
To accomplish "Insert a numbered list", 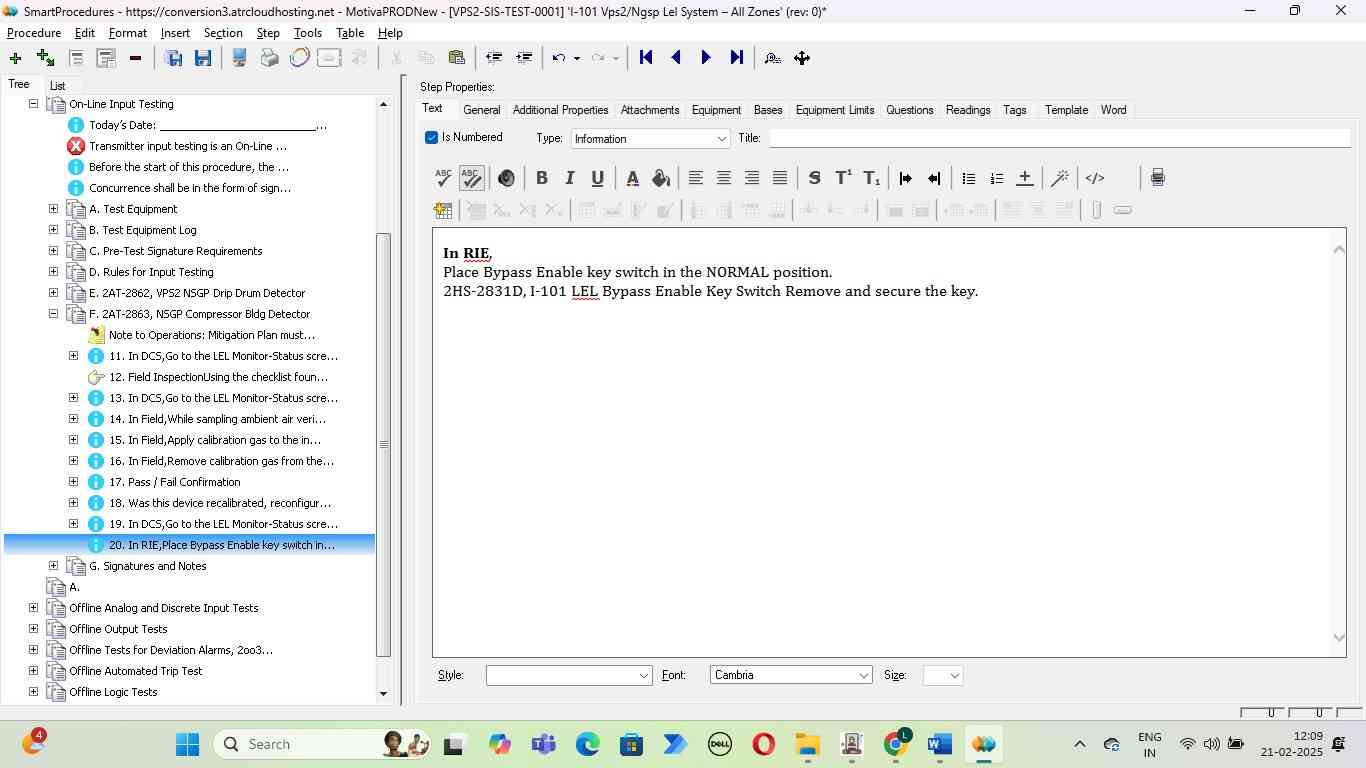I will point(996,178).
